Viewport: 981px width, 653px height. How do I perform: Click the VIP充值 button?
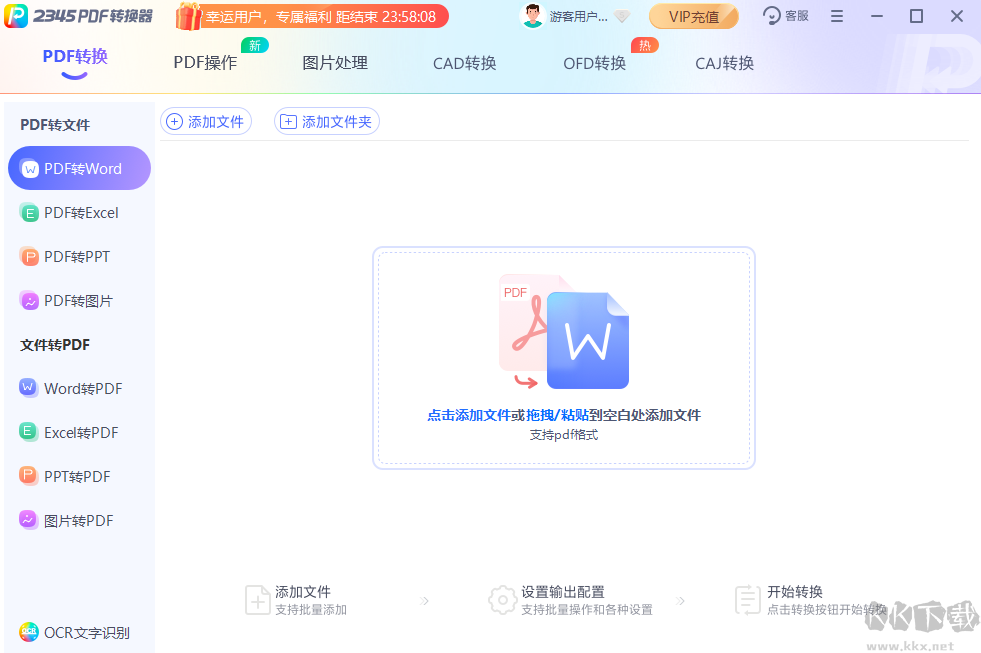693,16
